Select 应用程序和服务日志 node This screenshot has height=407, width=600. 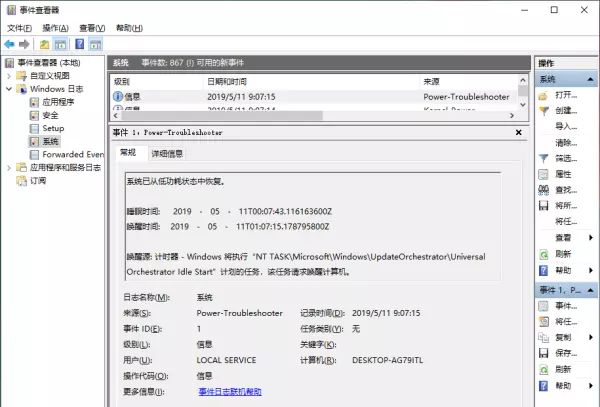pyautogui.click(x=65, y=168)
